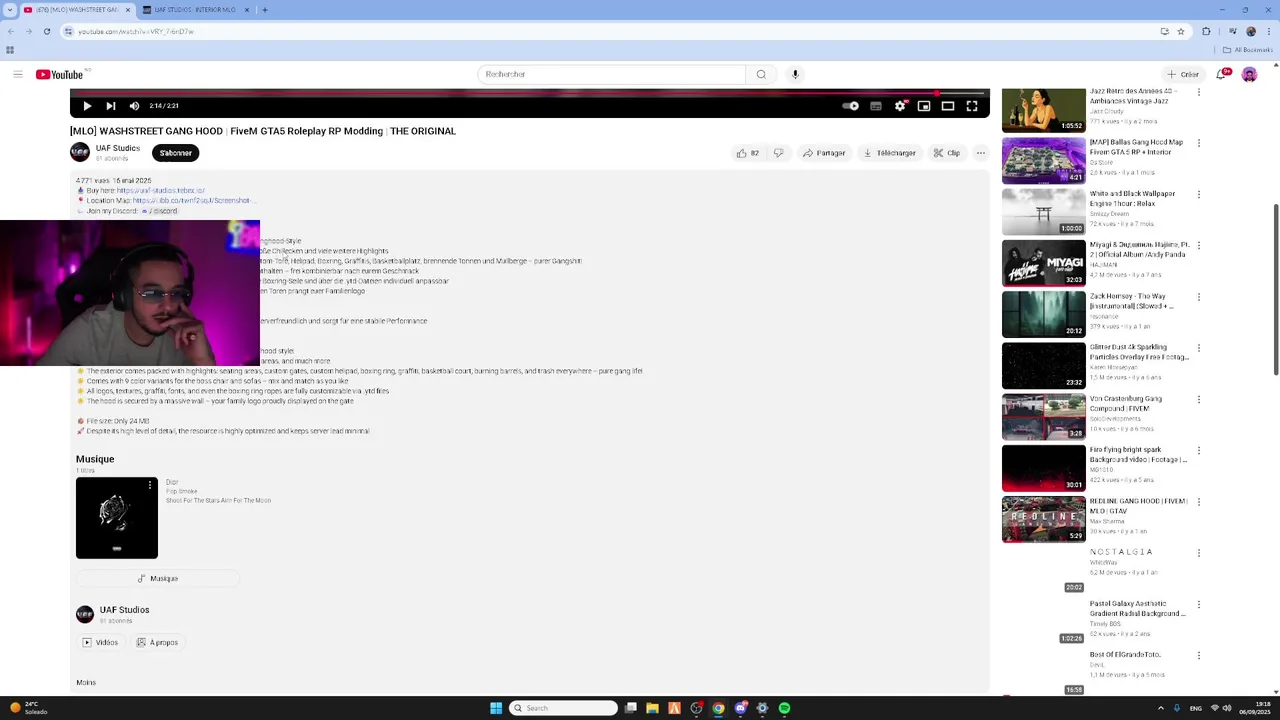Viewport: 1280px width, 720px height.
Task: Reload the page in Chrome
Action: click(46, 31)
